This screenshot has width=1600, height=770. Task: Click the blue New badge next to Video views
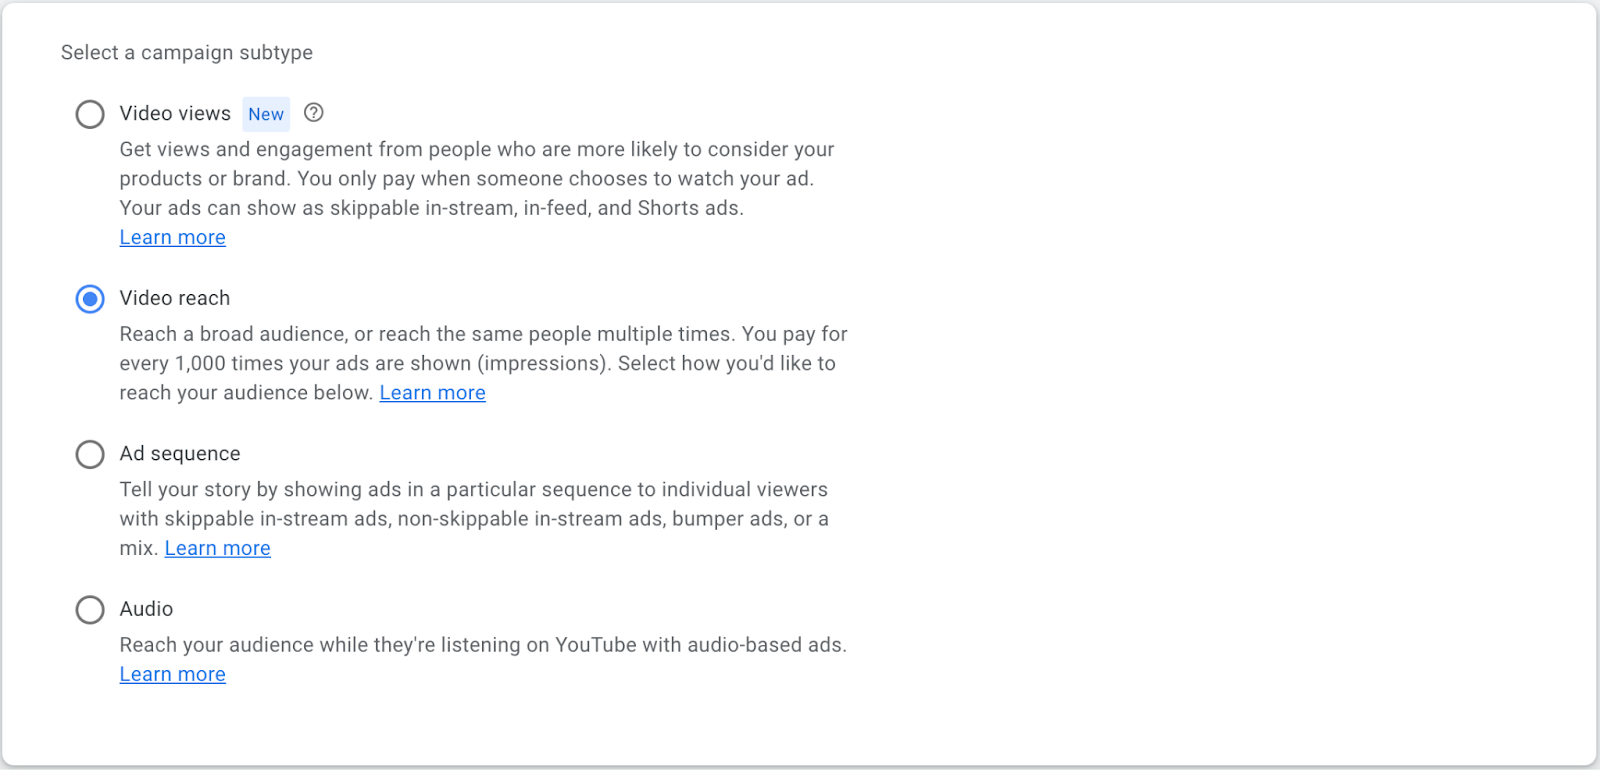[x=265, y=114]
